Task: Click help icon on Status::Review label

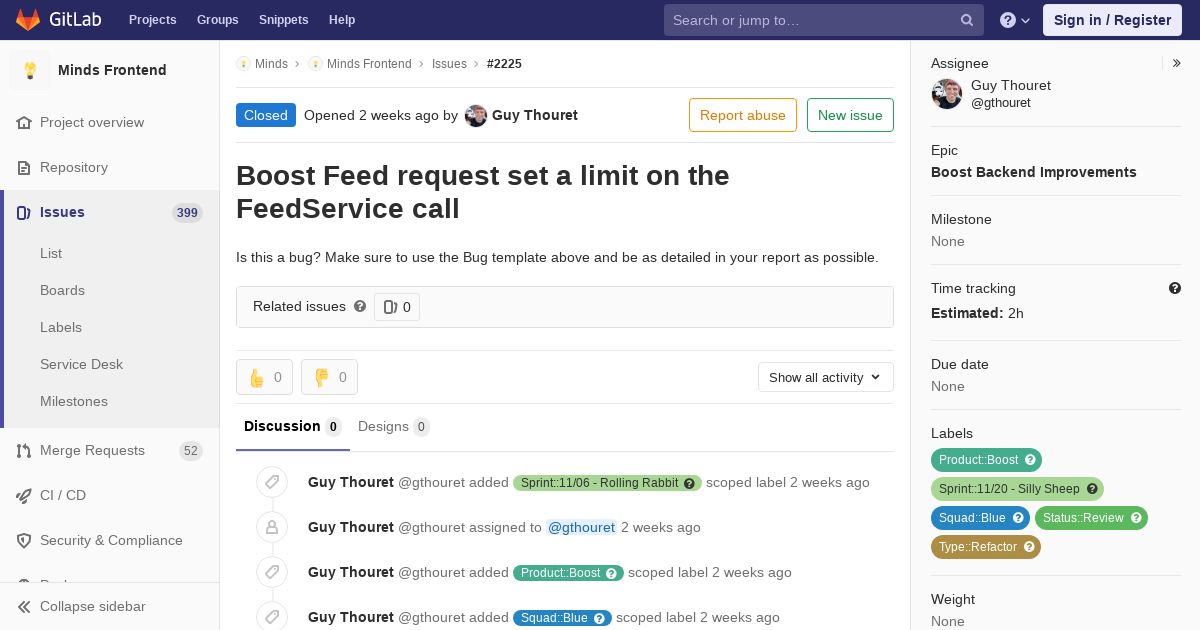Action: (x=1136, y=518)
